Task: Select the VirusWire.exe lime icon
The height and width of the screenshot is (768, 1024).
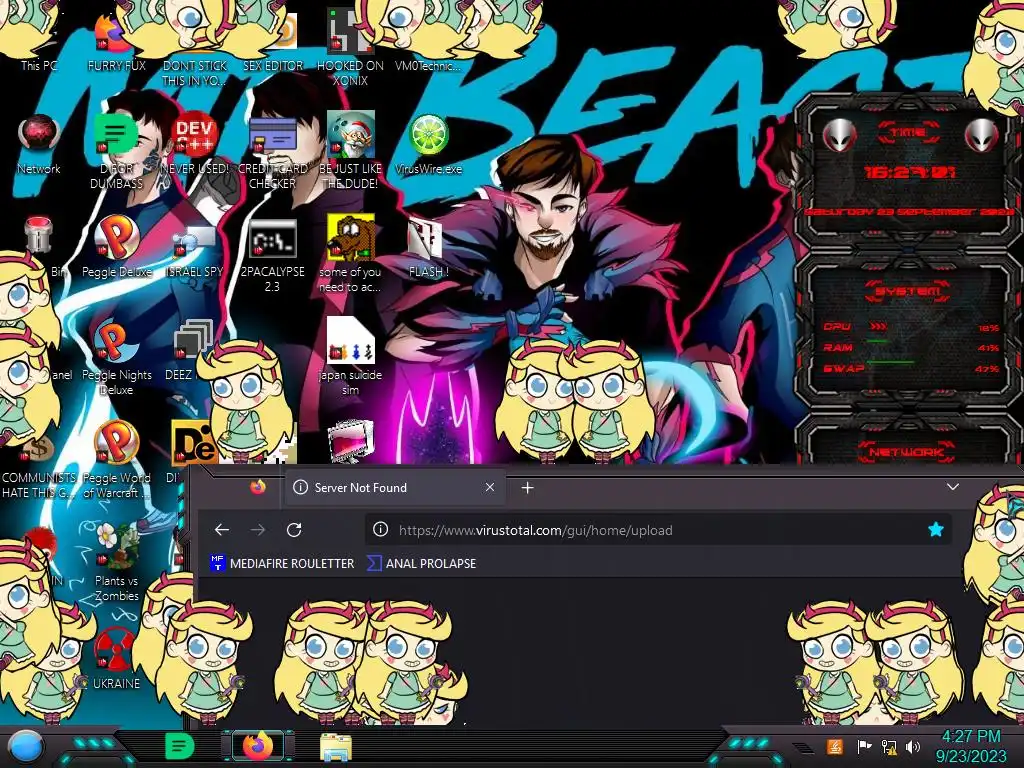Action: 428,145
